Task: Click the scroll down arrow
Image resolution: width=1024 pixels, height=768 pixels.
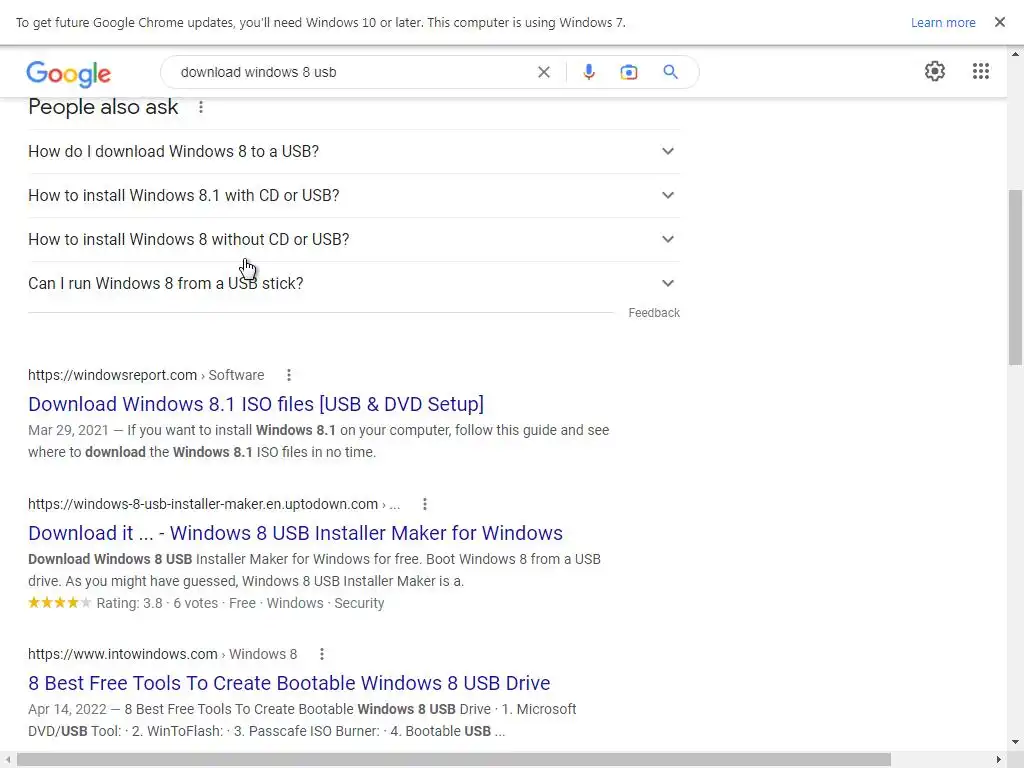Action: click(1015, 743)
